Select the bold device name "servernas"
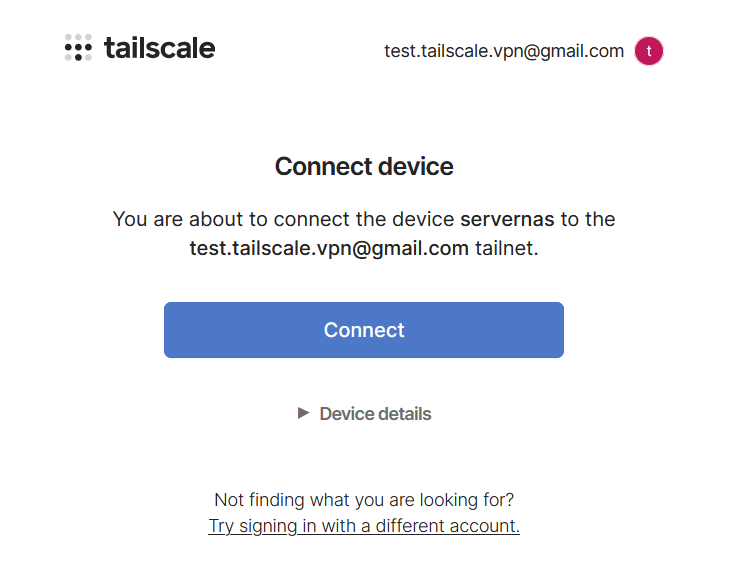This screenshot has height=565, width=729. pyautogui.click(x=501, y=219)
